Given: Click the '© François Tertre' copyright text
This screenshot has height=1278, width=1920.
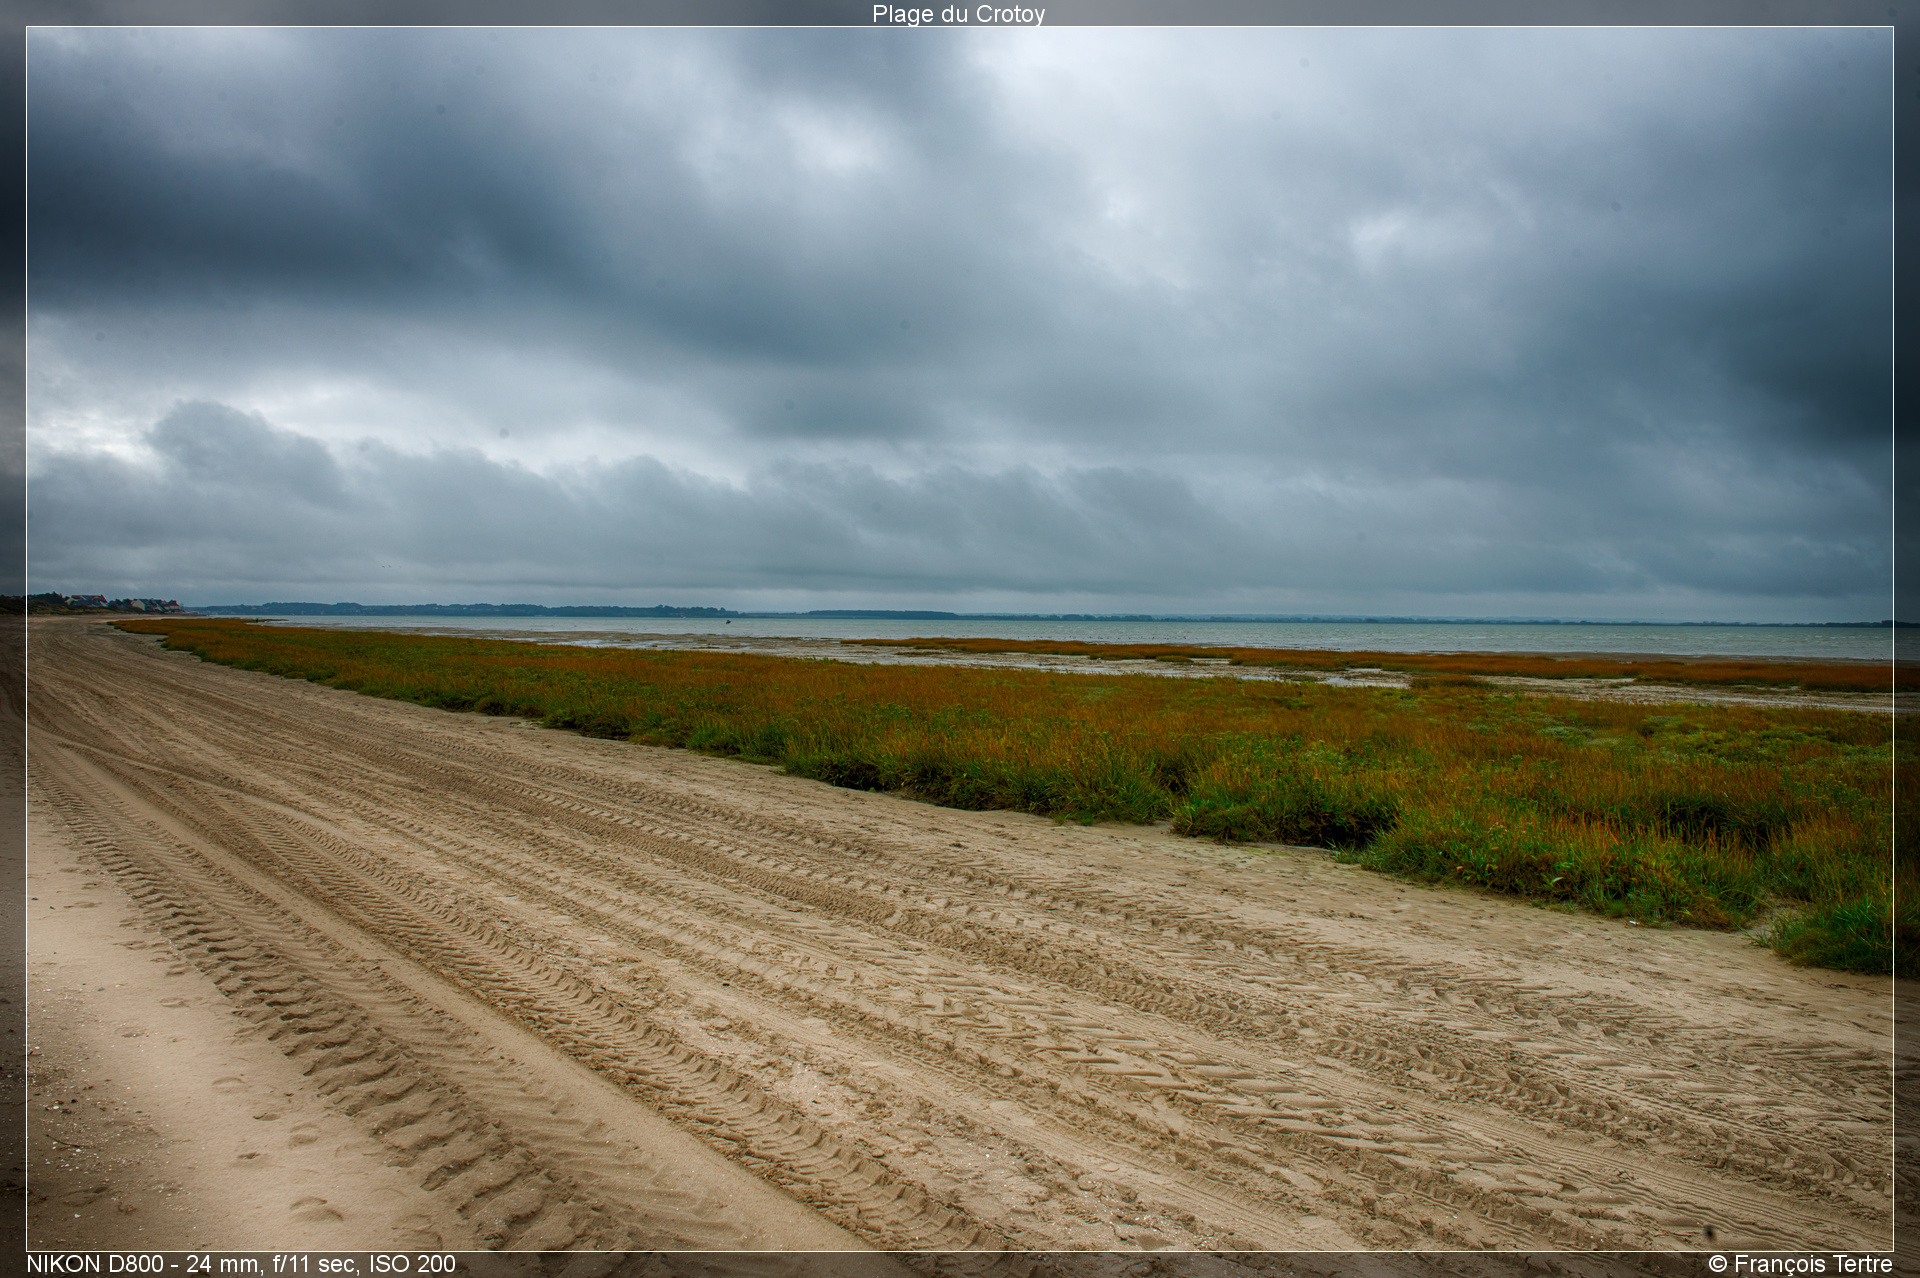Looking at the screenshot, I should click(1800, 1264).
